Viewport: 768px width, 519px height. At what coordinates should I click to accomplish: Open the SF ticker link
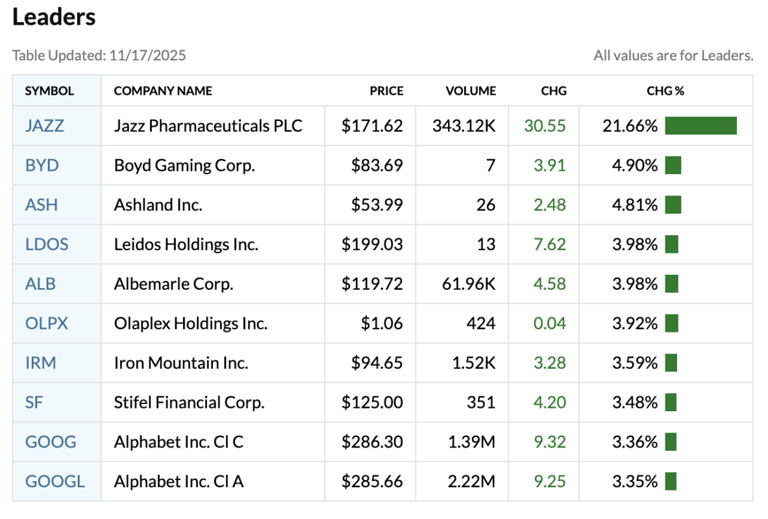(34, 402)
